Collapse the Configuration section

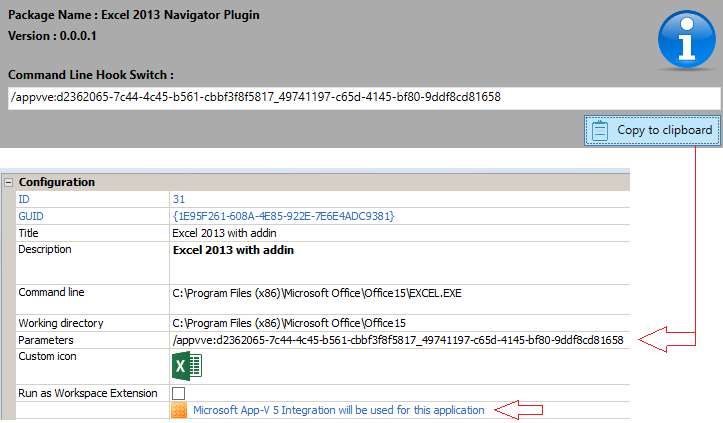9,183
